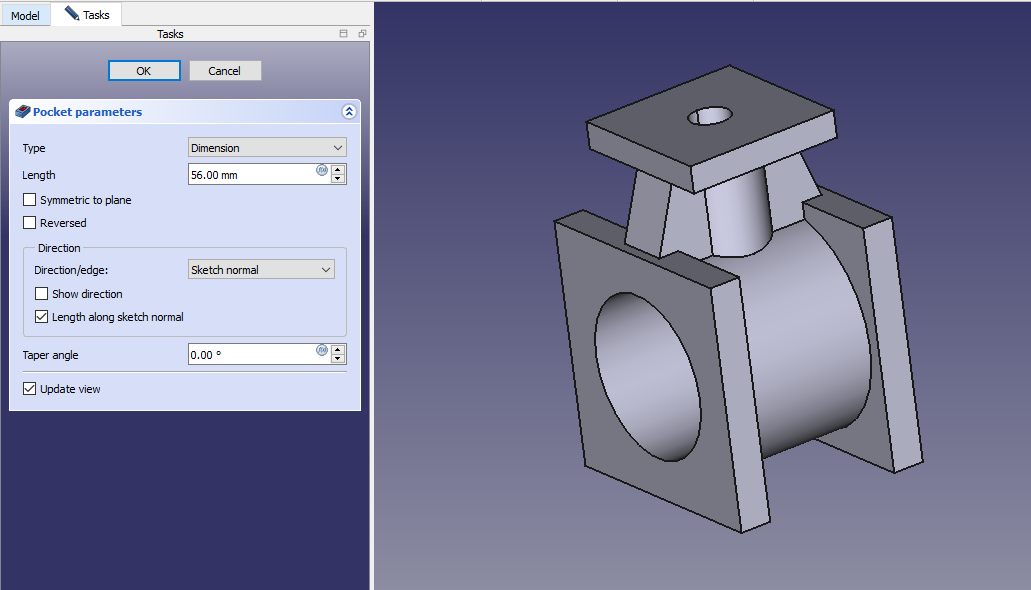The height and width of the screenshot is (590, 1031).
Task: Enable the Show direction option
Action: (x=42, y=294)
